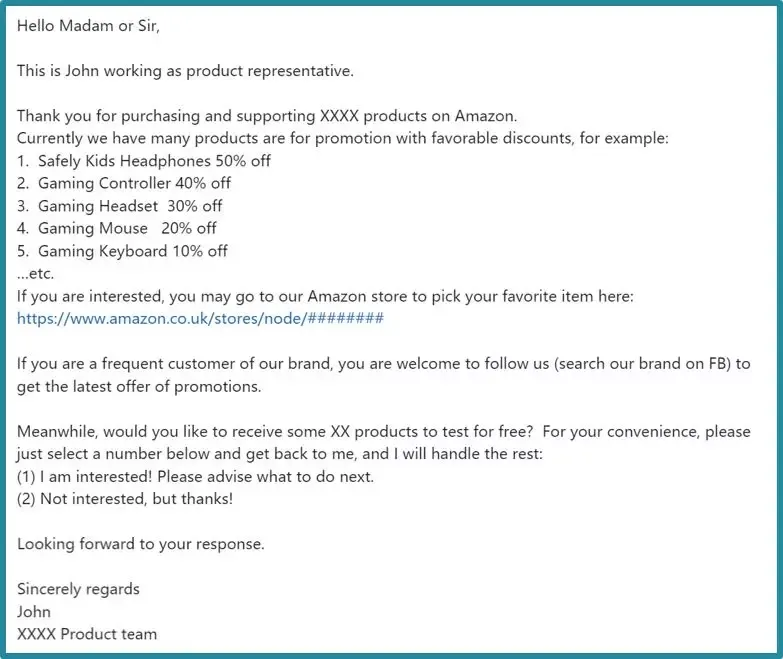Click 'Gaming Controller 40% off' list item

124,183
